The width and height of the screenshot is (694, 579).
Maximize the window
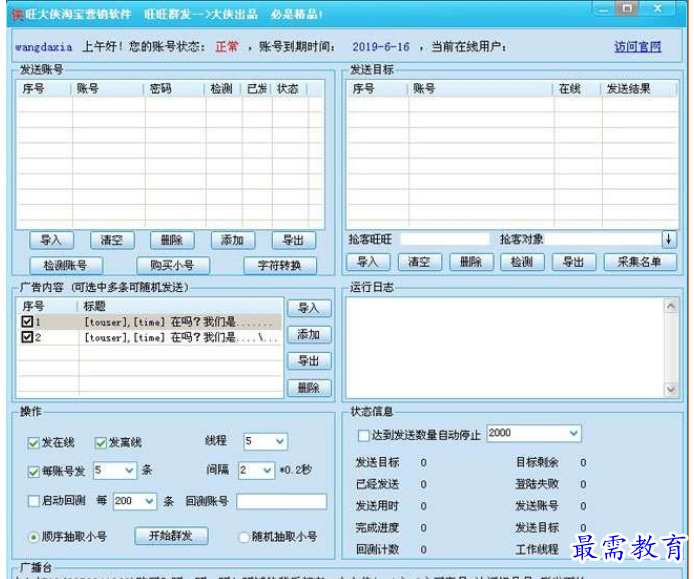pos(628,8)
